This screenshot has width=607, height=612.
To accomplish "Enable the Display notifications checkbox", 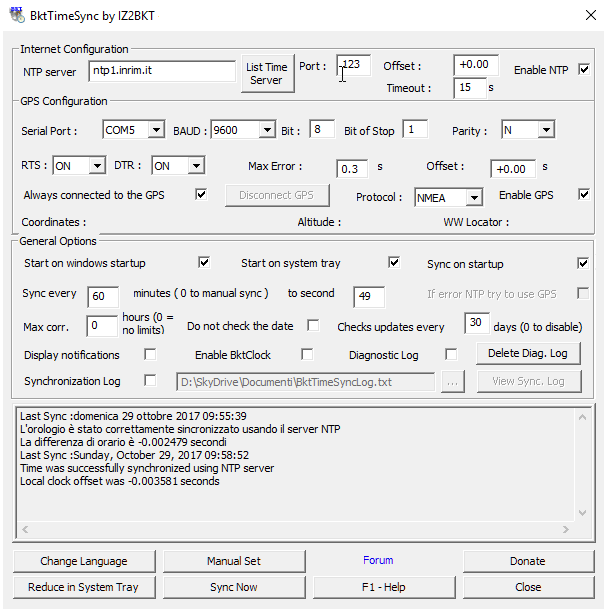I will (x=150, y=355).
